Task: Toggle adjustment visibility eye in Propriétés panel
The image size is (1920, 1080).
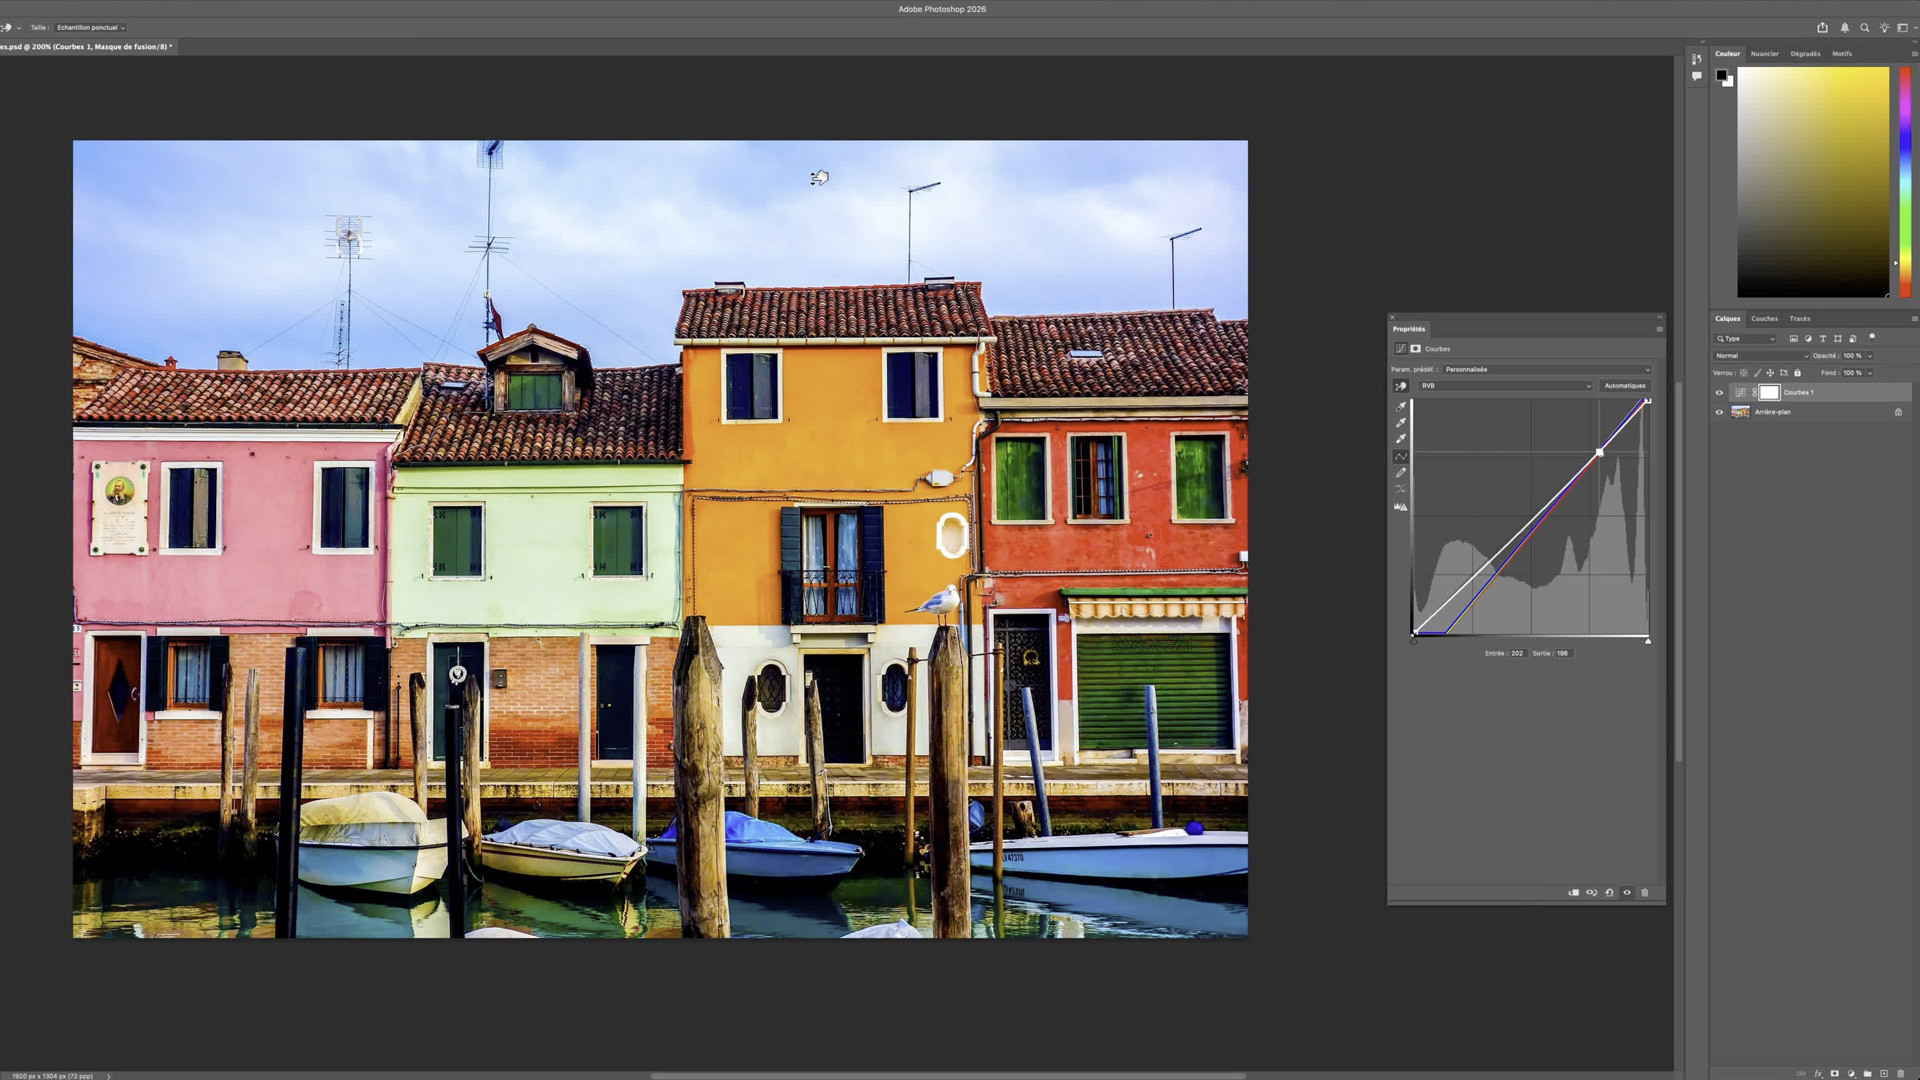Action: click(x=1627, y=893)
